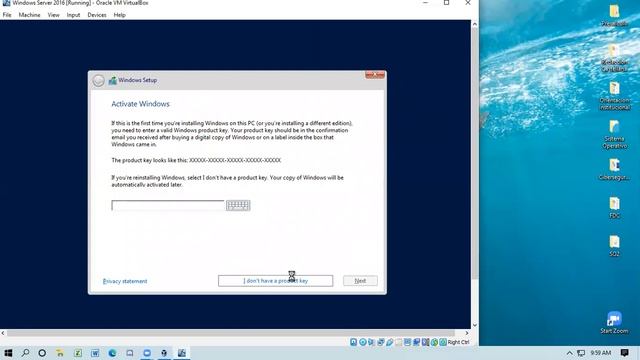The height and width of the screenshot is (360, 640).
Task: Click the mouse integration icon in VirtualBox status bar
Action: 434,342
